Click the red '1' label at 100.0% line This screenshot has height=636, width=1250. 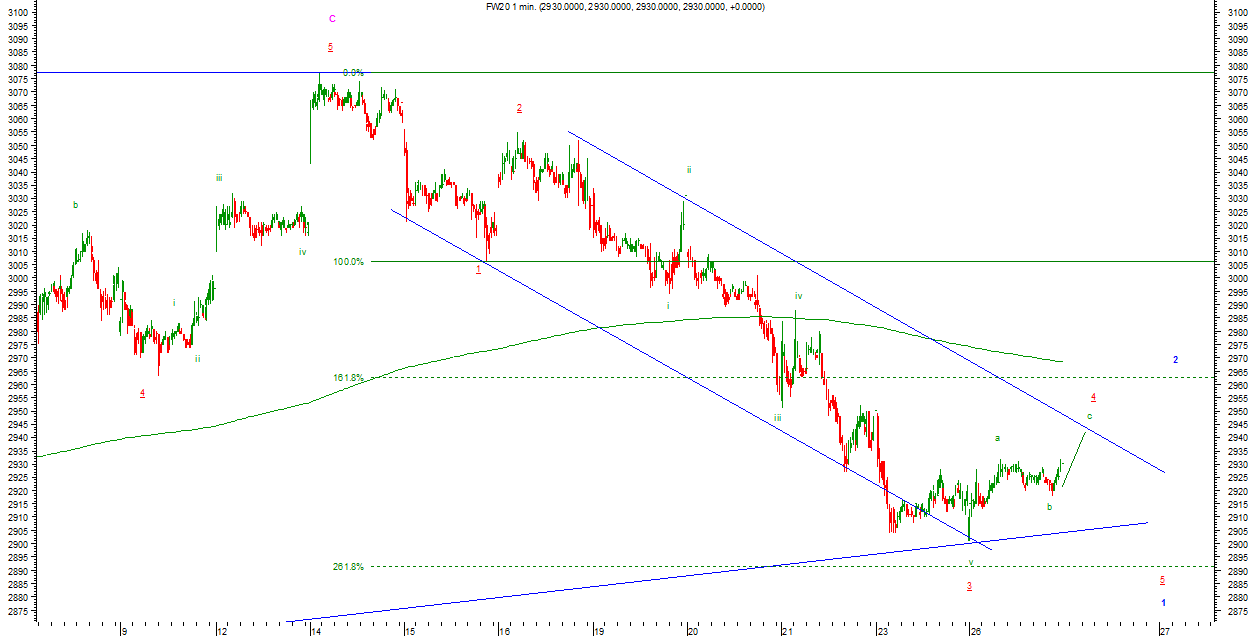coord(478,269)
